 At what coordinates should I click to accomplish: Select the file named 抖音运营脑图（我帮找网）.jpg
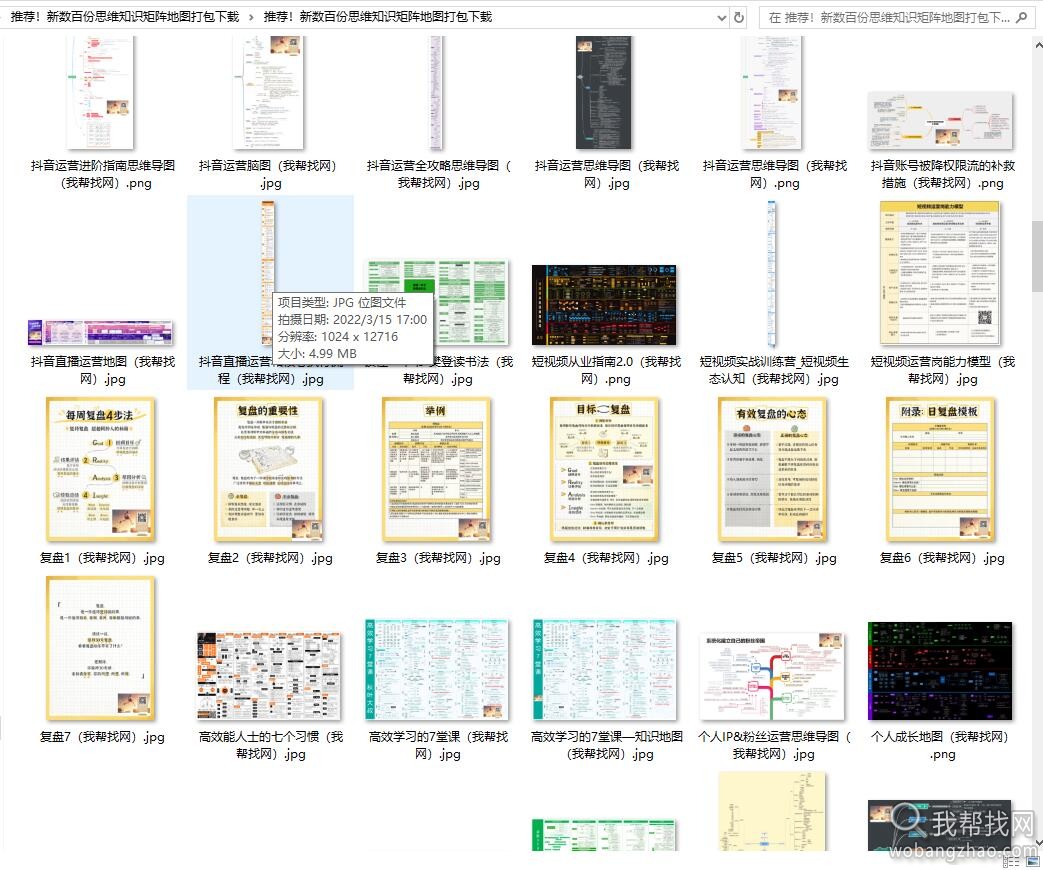click(268, 174)
